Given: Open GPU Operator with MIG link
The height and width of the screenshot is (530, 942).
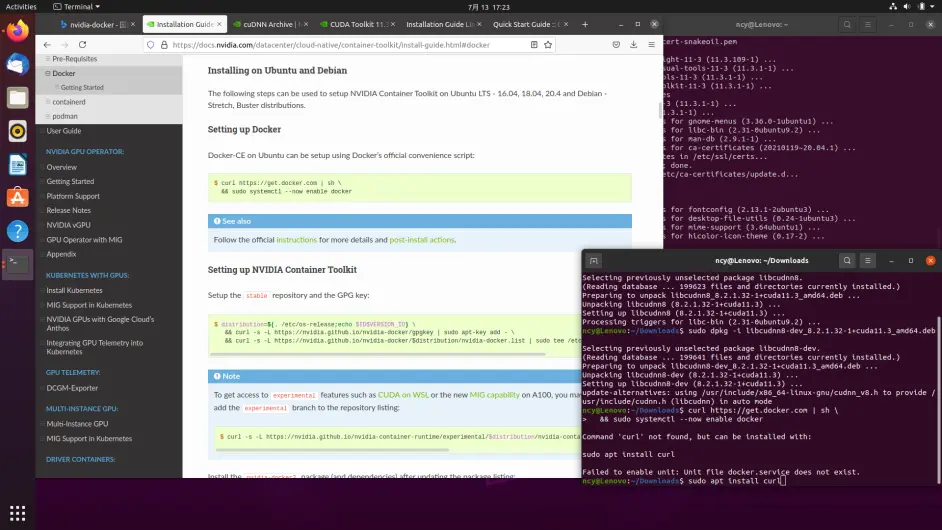Looking at the screenshot, I should 84,240.
